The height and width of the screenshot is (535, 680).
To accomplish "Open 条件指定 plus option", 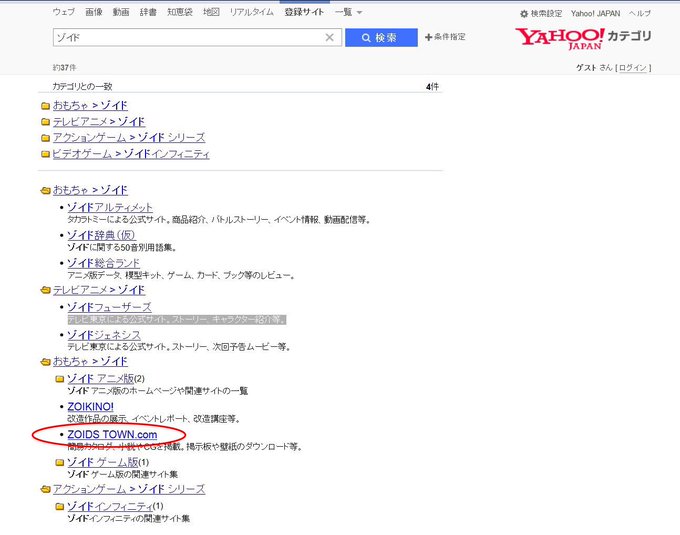I will pyautogui.click(x=445, y=37).
